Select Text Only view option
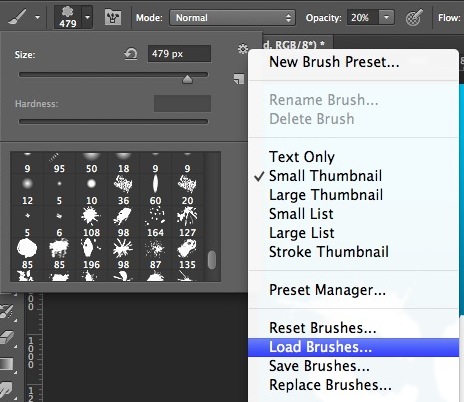This screenshot has height=402, width=464. pos(302,157)
